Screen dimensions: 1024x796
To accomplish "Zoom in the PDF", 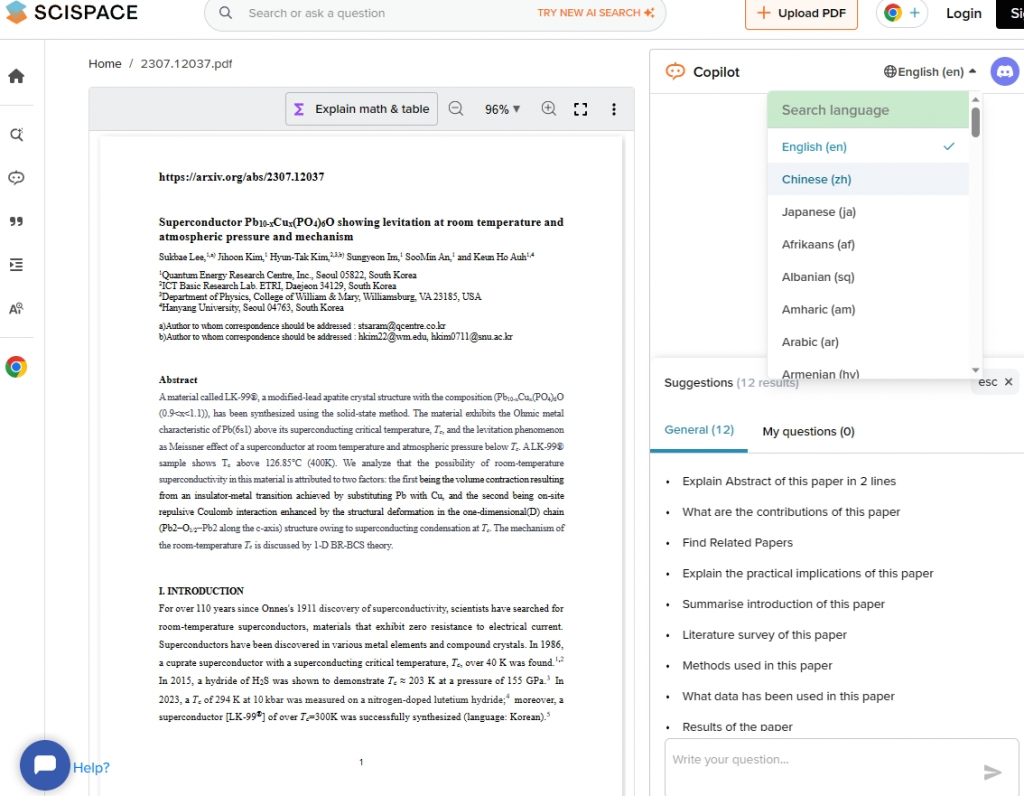I will click(x=549, y=109).
